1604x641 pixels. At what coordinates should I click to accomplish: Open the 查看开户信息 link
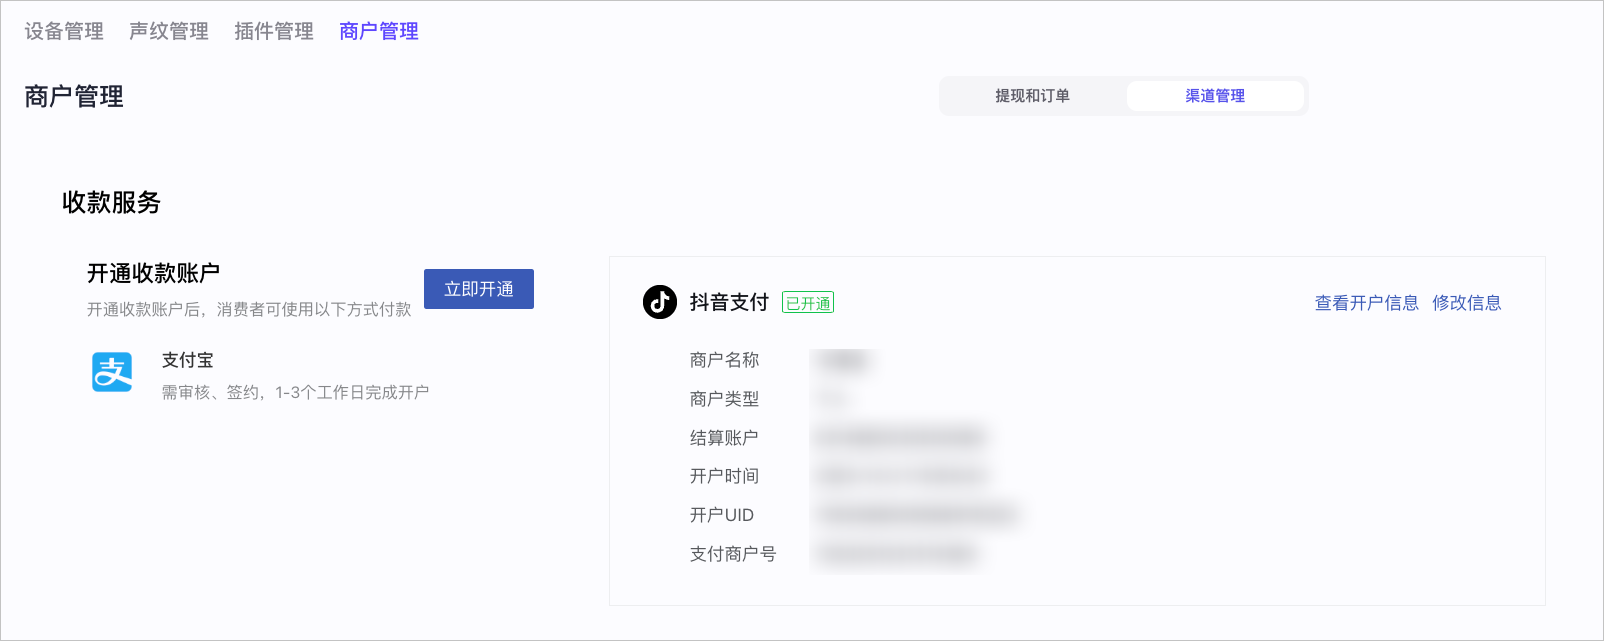tap(1366, 303)
